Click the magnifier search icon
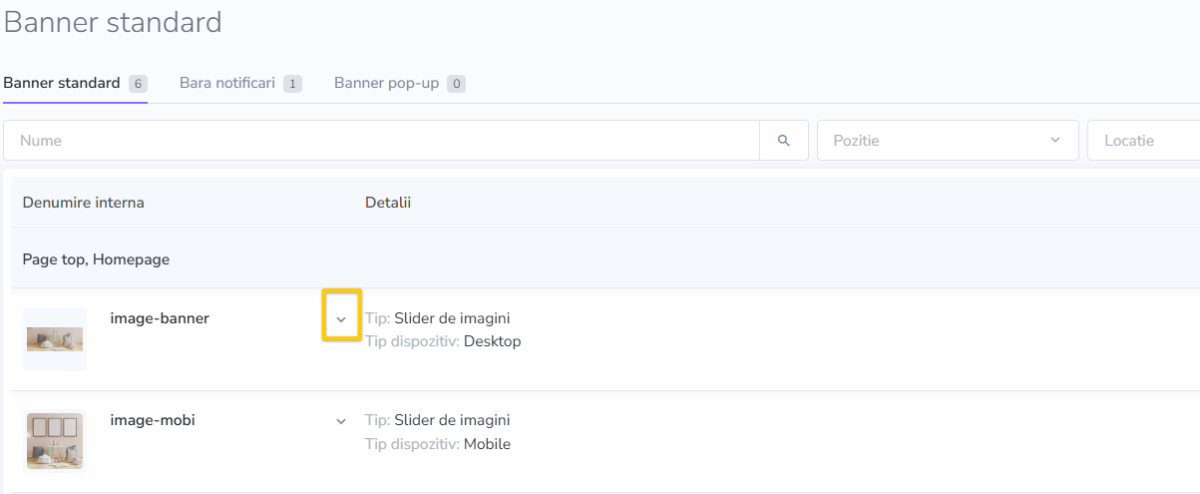This screenshot has height=494, width=1200. point(784,141)
